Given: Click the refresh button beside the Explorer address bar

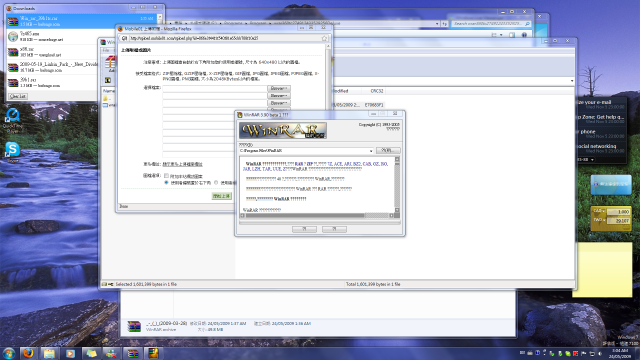Looking at the screenshot, I should (x=445, y=24).
